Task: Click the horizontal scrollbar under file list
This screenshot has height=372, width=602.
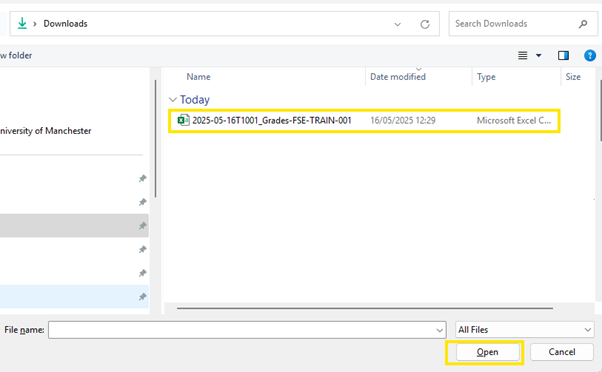Action: click(x=365, y=308)
